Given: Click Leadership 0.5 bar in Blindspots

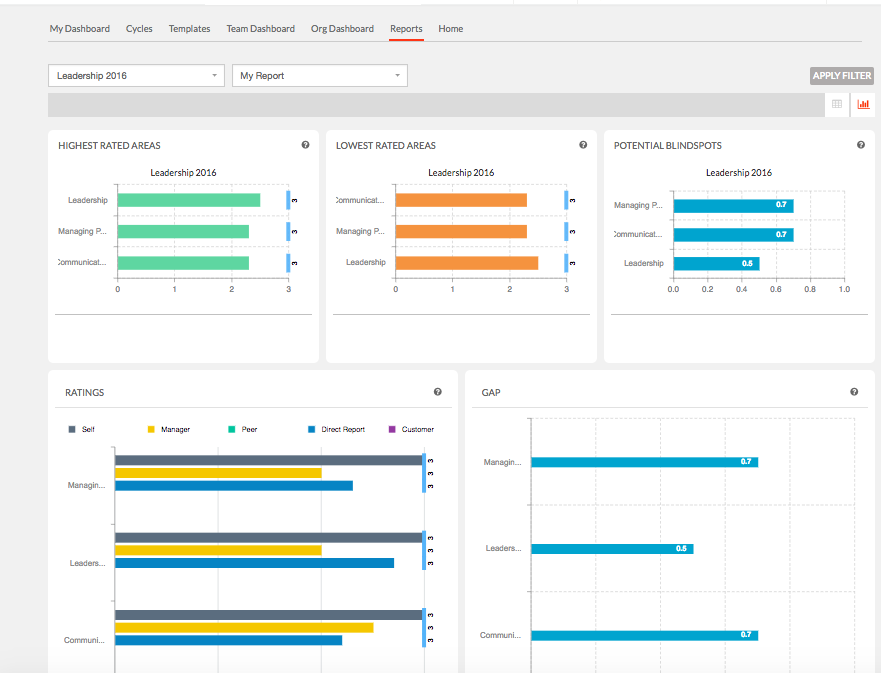Looking at the screenshot, I should pos(716,263).
